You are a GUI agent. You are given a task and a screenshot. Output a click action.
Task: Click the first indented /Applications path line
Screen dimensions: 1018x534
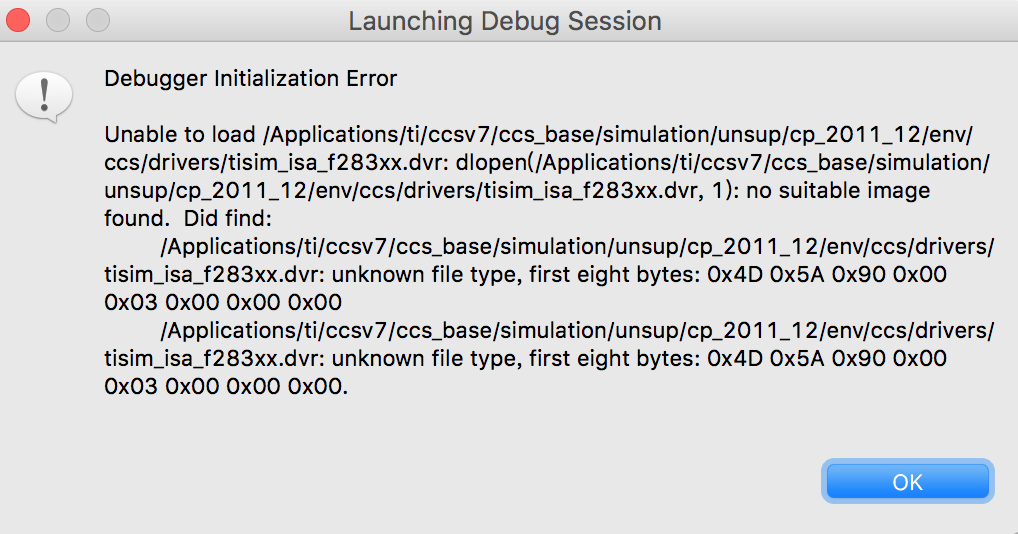[577, 246]
